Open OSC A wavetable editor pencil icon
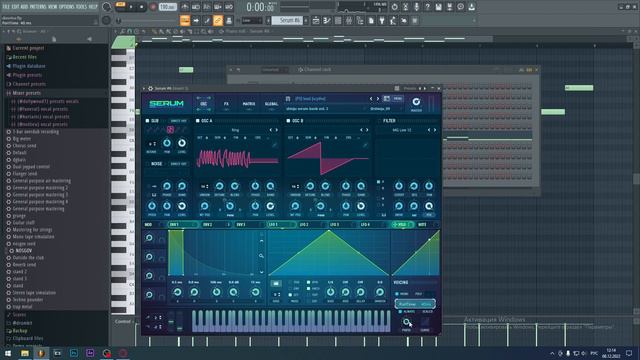640x360 pixels. click(275, 145)
